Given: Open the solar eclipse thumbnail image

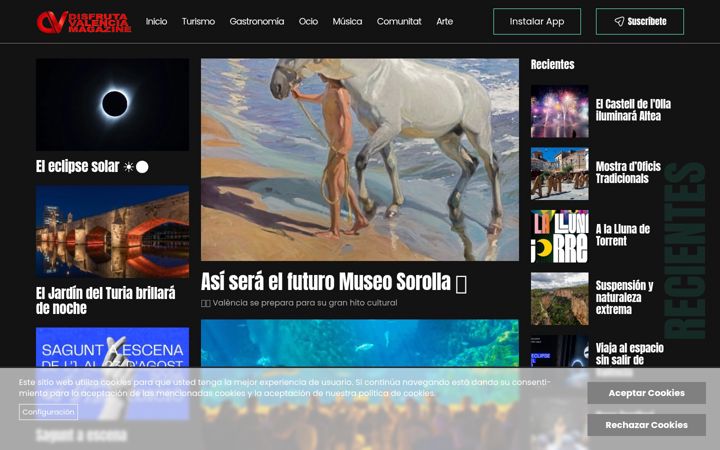Looking at the screenshot, I should point(112,104).
